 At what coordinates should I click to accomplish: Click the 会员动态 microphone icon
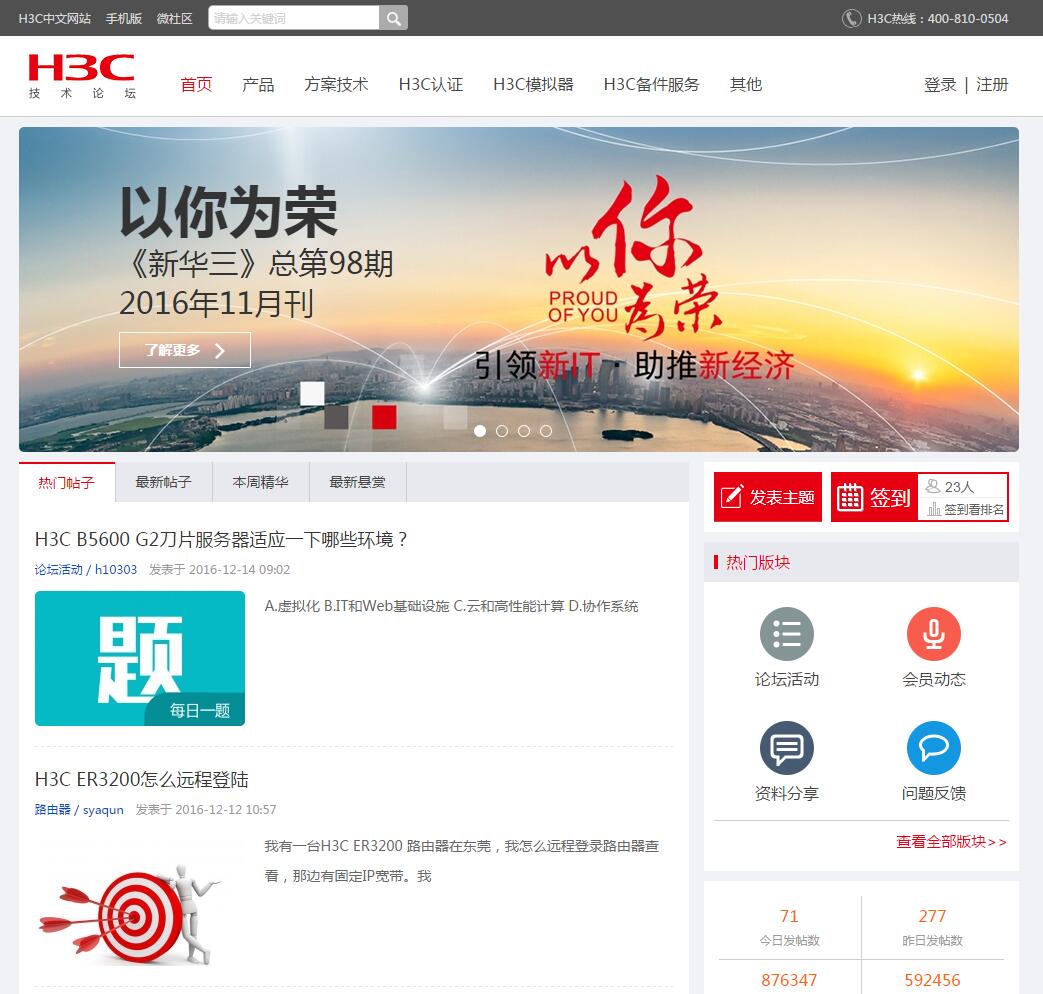tap(933, 634)
